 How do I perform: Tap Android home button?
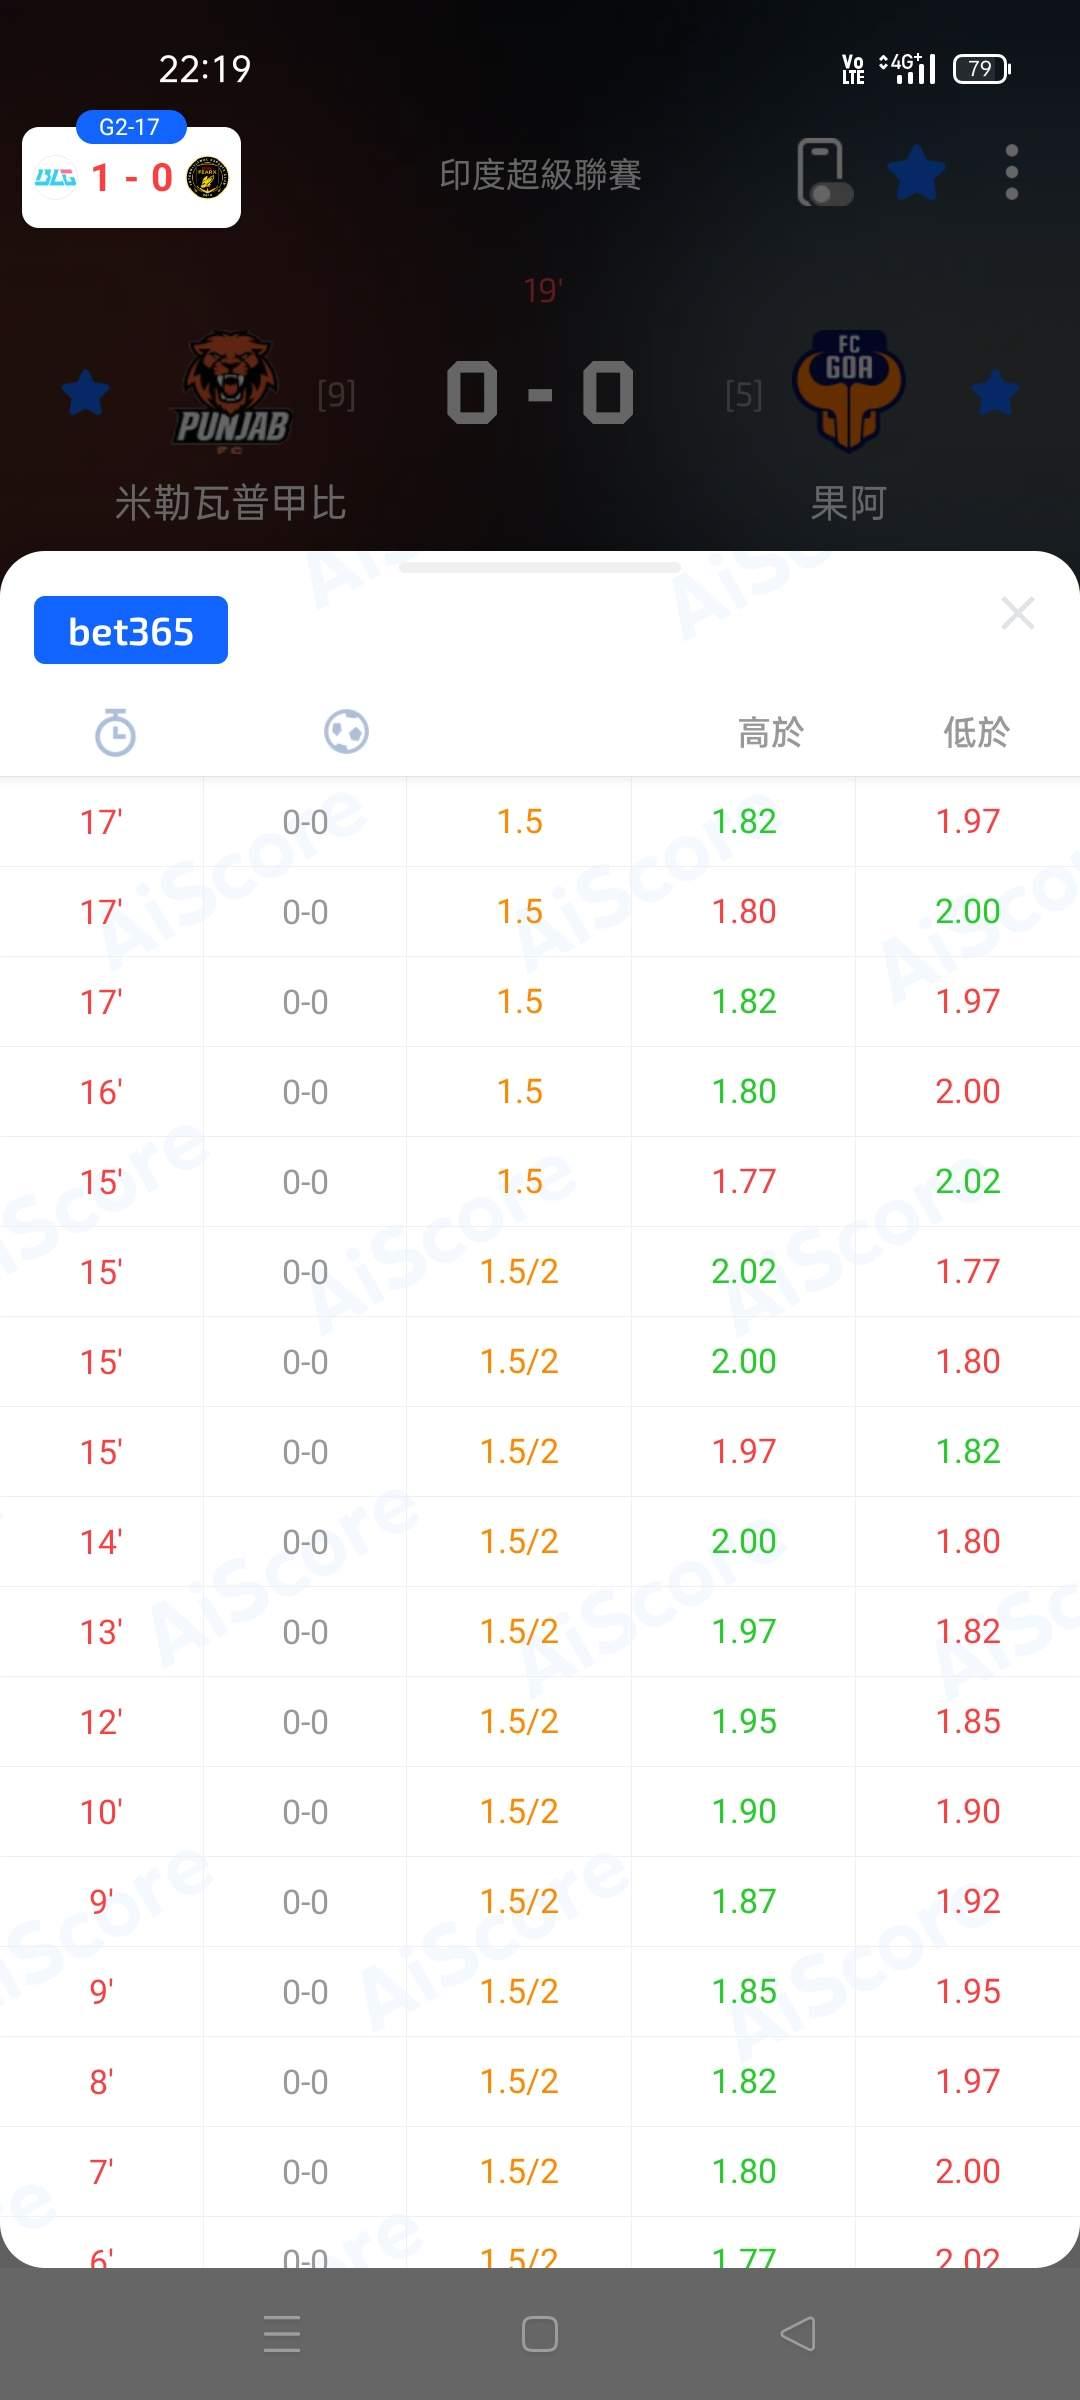coord(540,2334)
